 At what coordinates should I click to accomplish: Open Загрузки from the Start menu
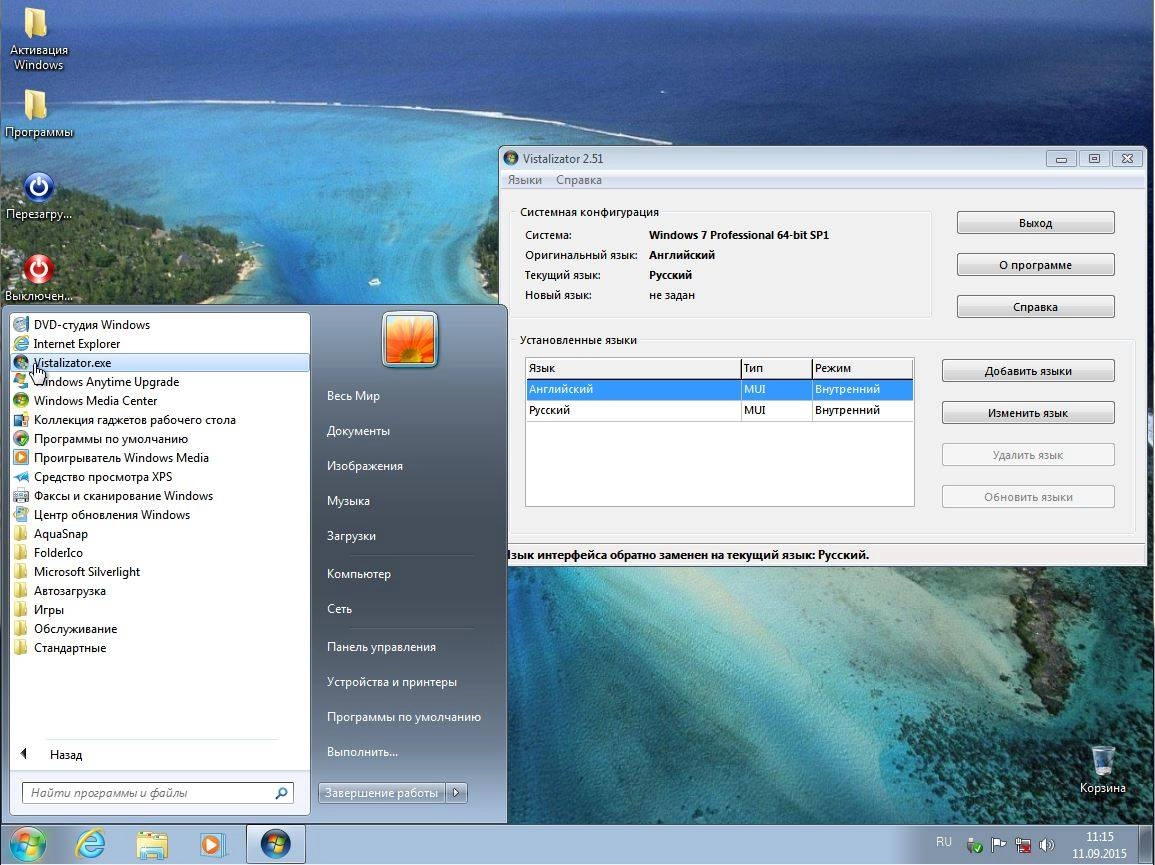tap(351, 536)
